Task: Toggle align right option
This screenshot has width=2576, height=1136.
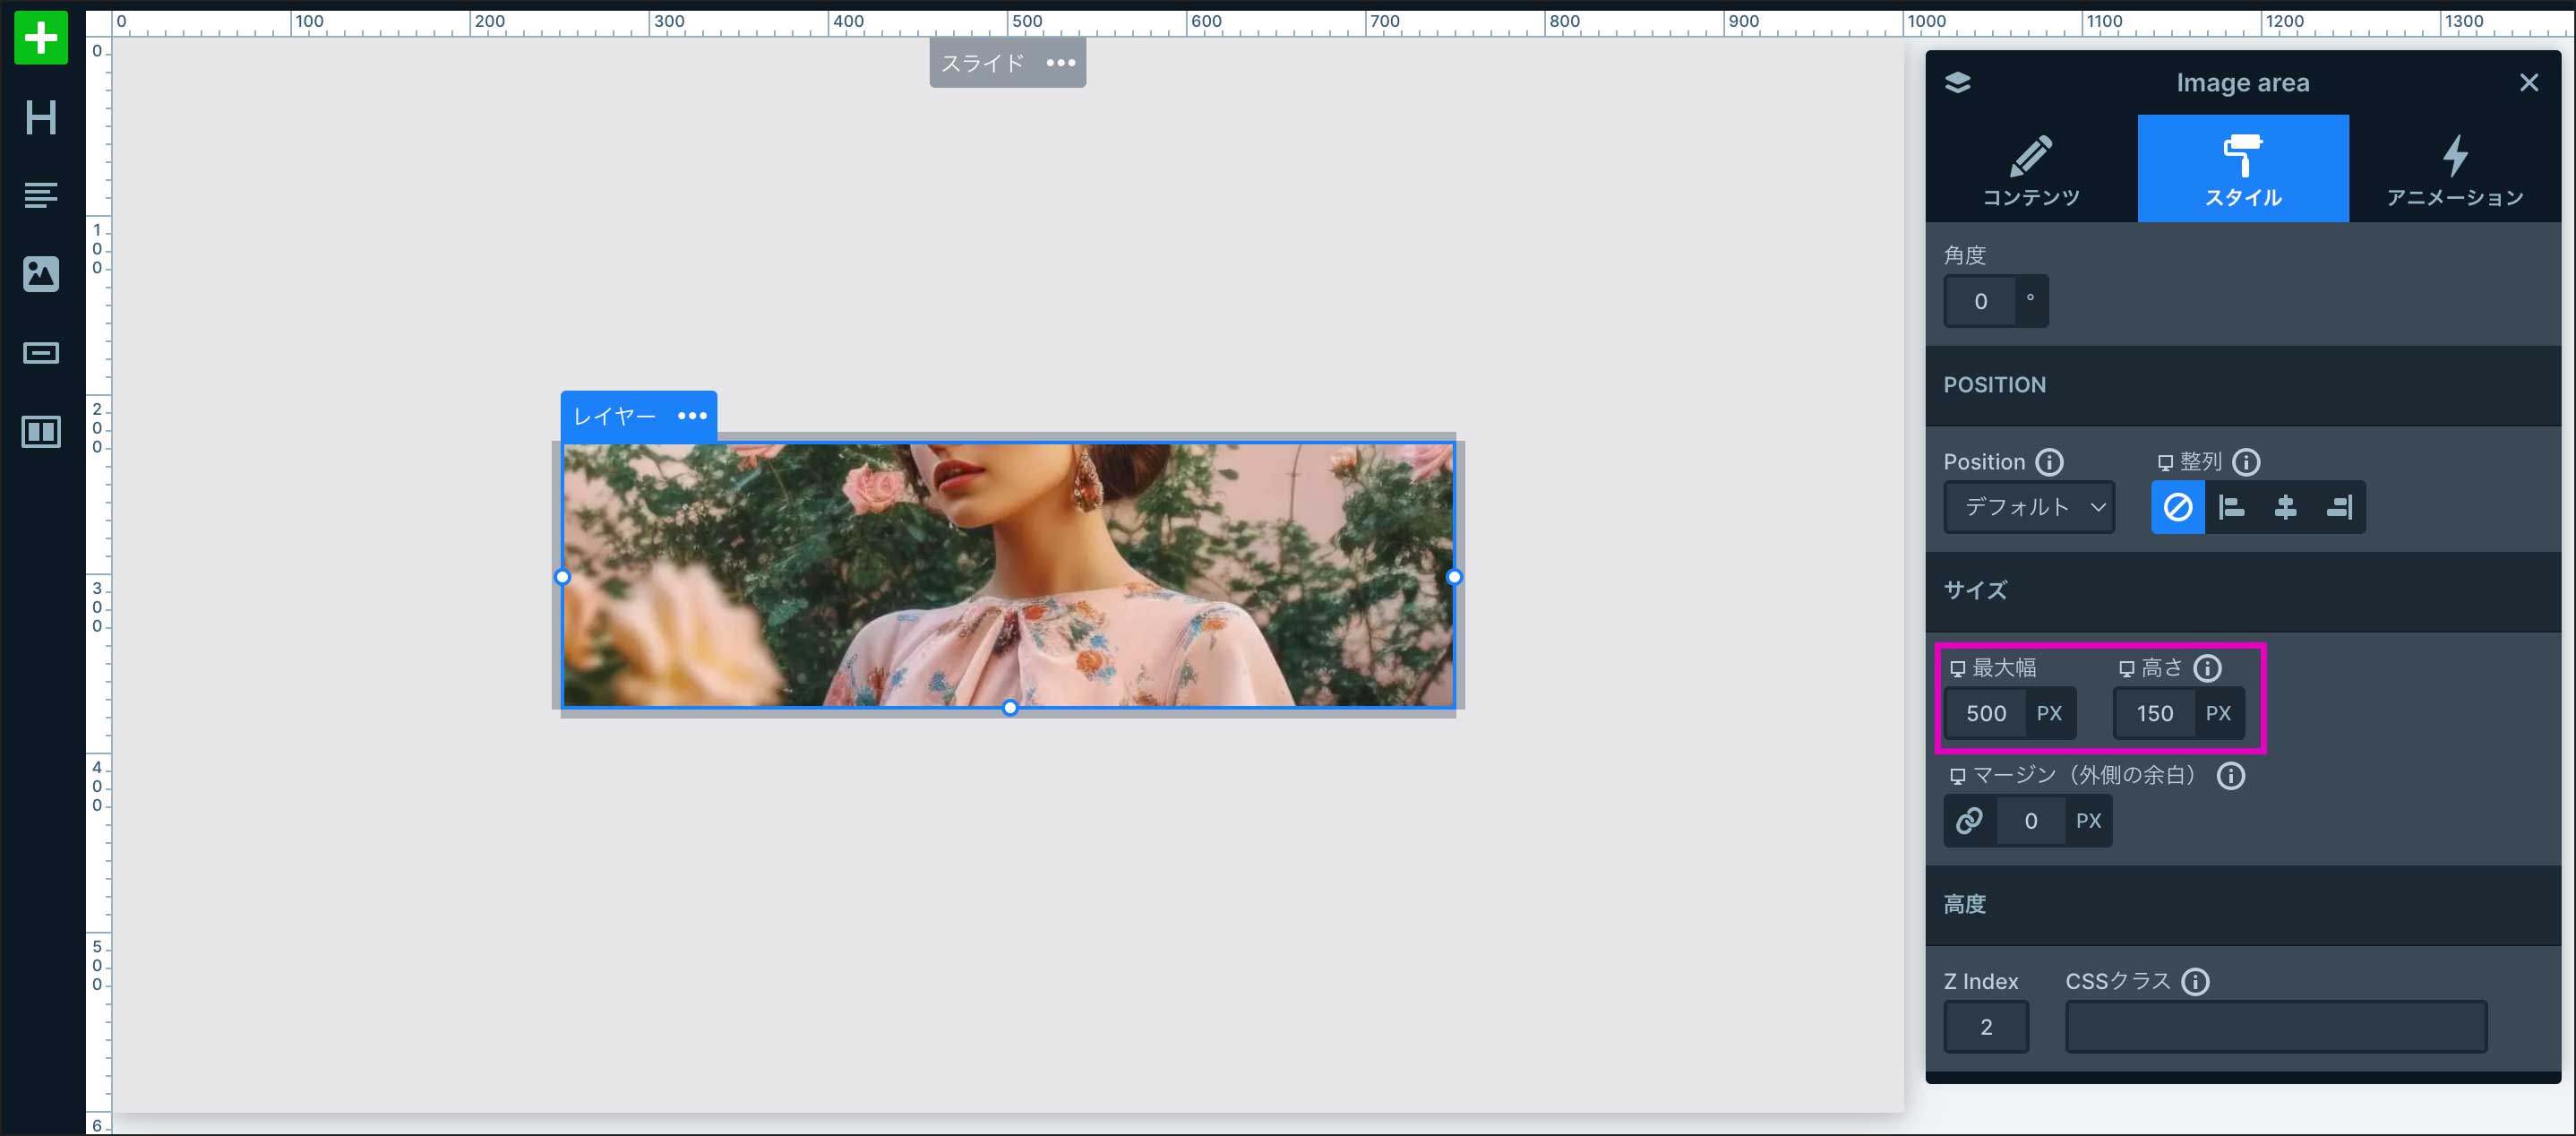Action: point(2339,507)
